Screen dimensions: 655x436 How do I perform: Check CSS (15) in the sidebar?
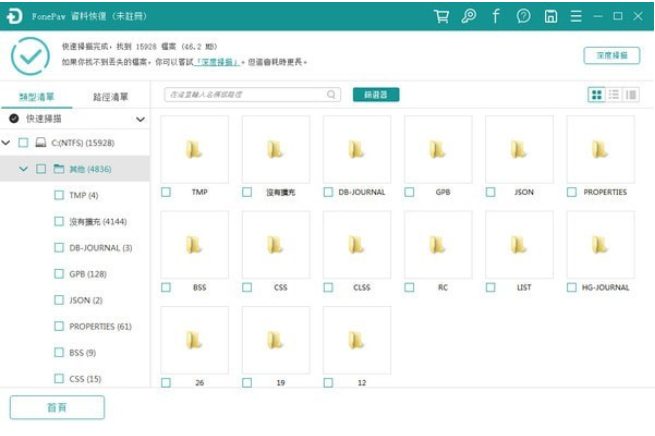coord(59,379)
